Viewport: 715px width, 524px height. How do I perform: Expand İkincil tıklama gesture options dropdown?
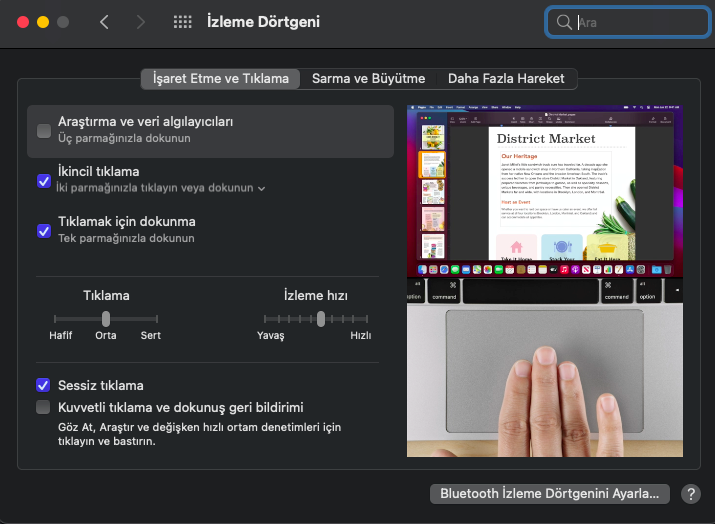262,188
